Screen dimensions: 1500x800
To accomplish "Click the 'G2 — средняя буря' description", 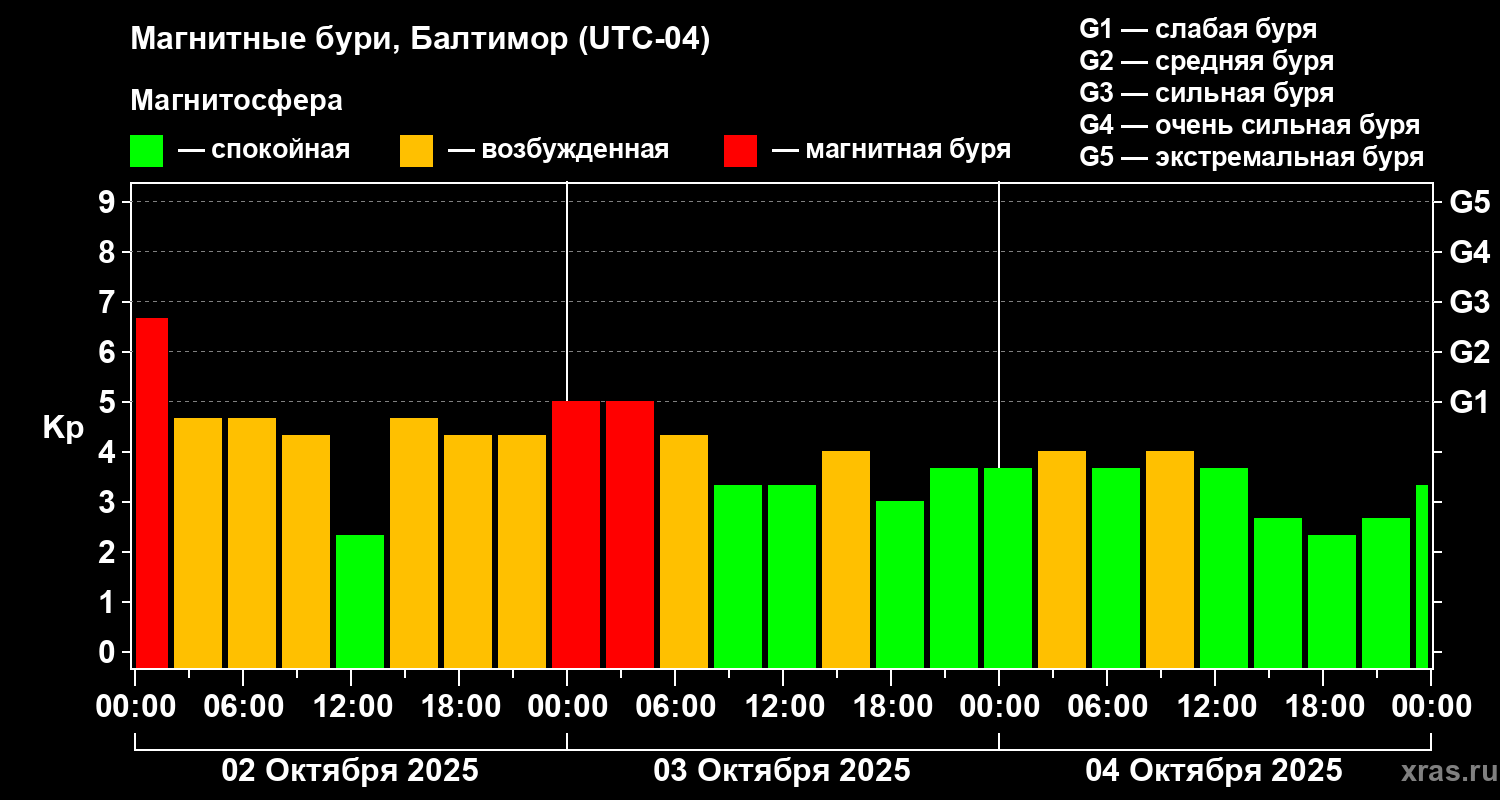I will pos(1206,61).
